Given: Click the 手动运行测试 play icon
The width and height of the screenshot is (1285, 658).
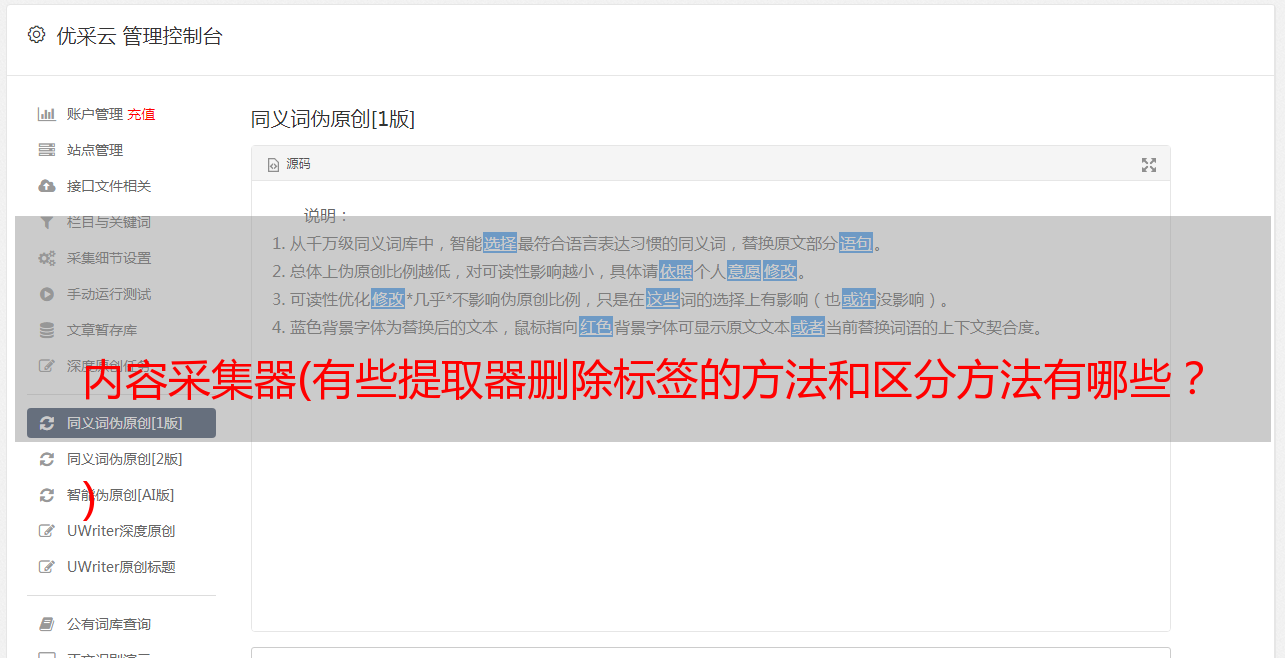Looking at the screenshot, I should (x=46, y=294).
